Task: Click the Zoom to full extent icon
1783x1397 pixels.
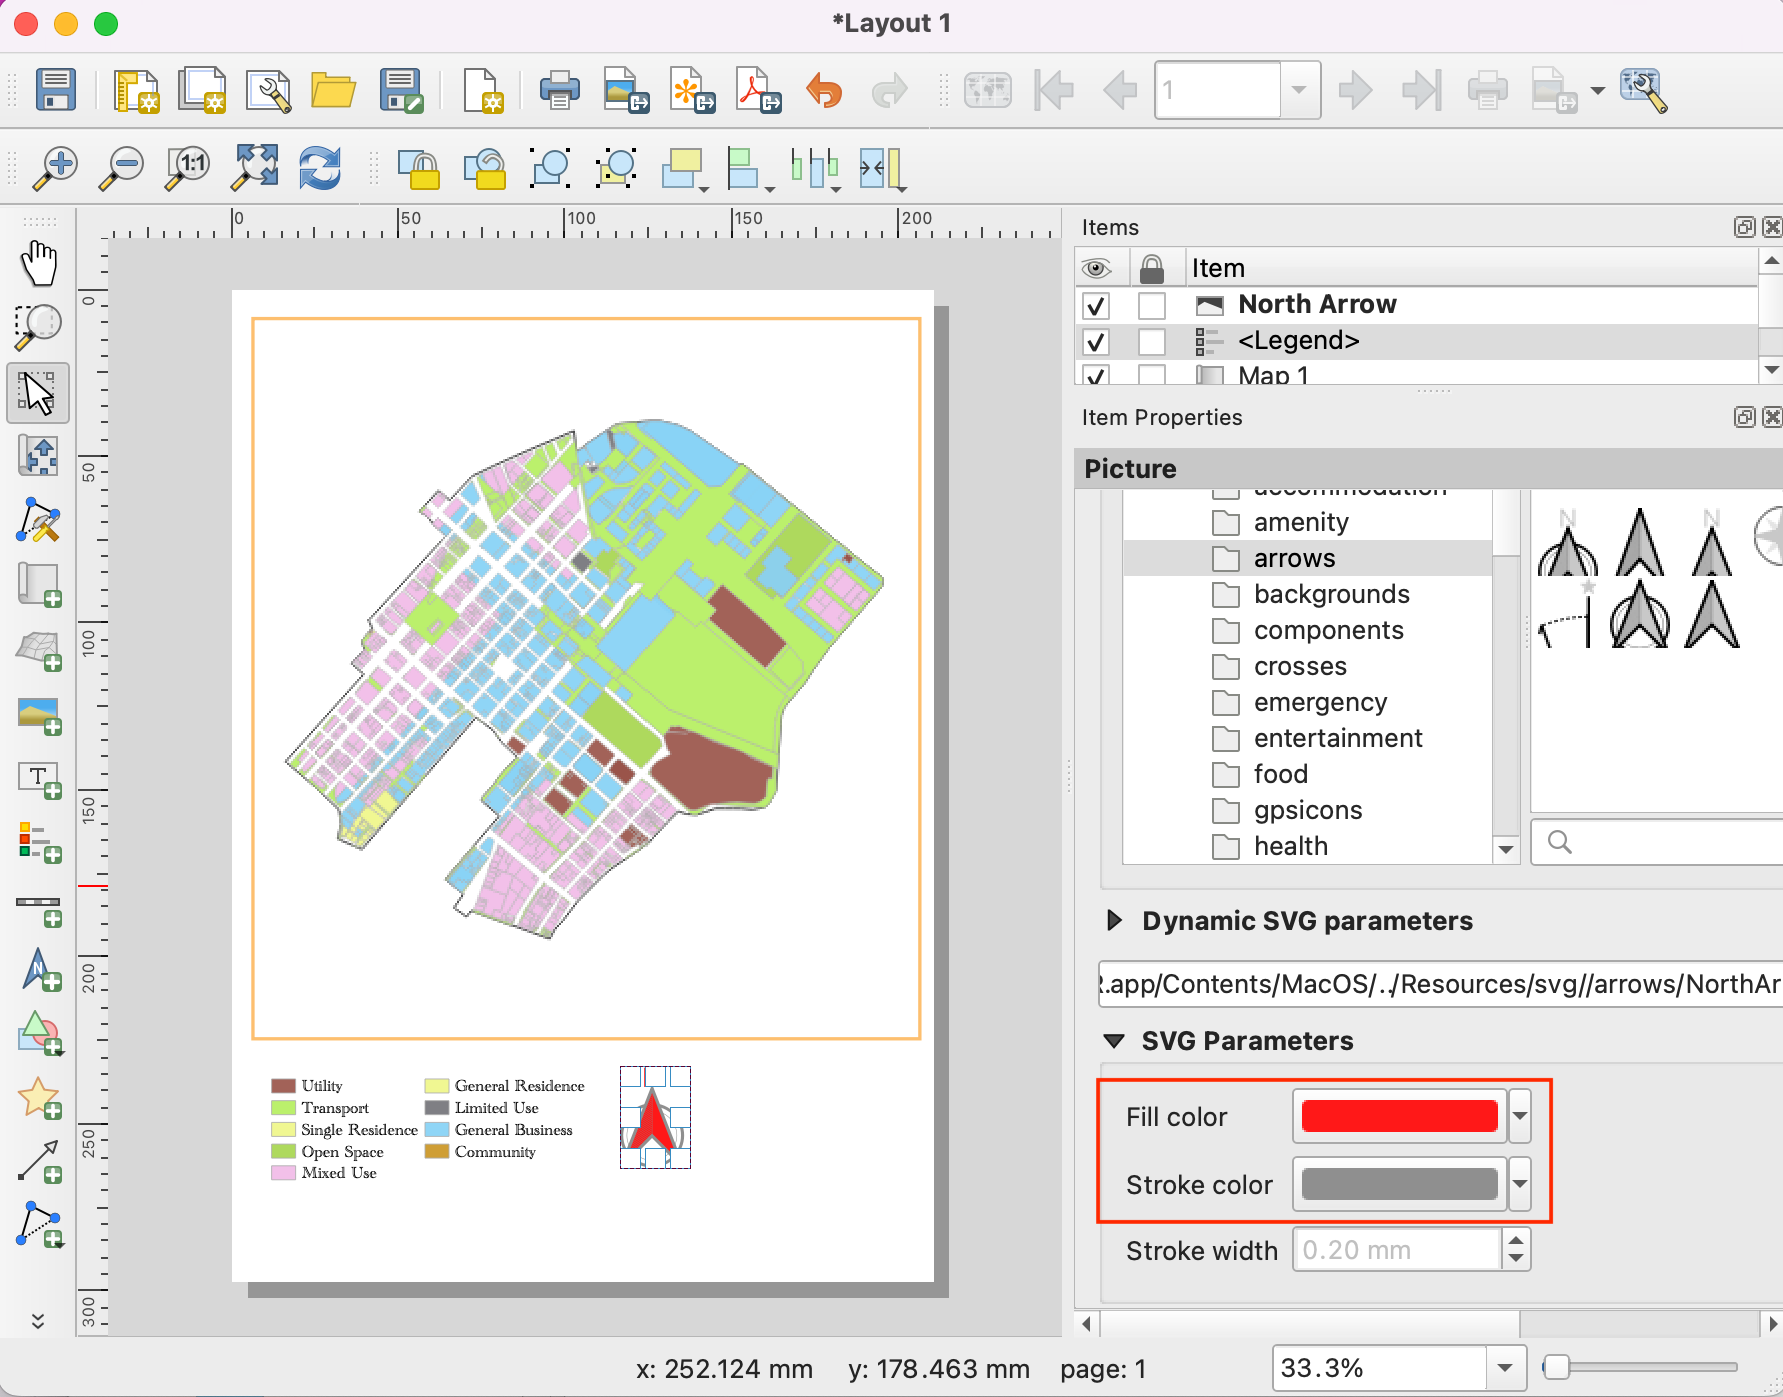Action: coord(255,168)
